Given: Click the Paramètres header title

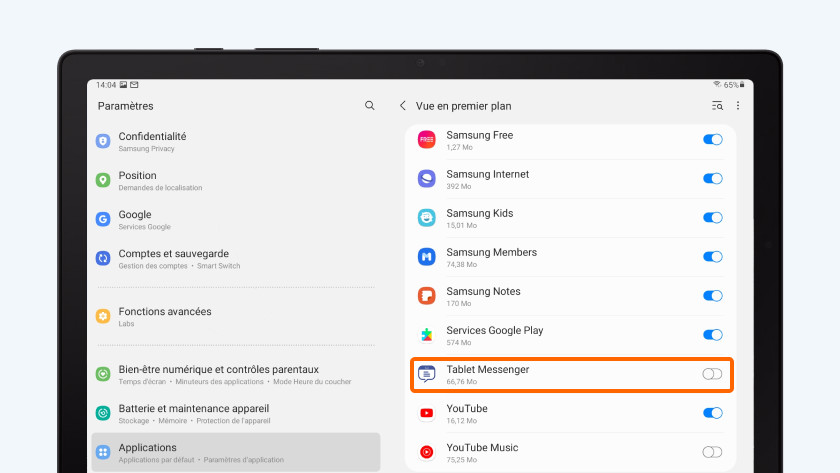Looking at the screenshot, I should 125,106.
